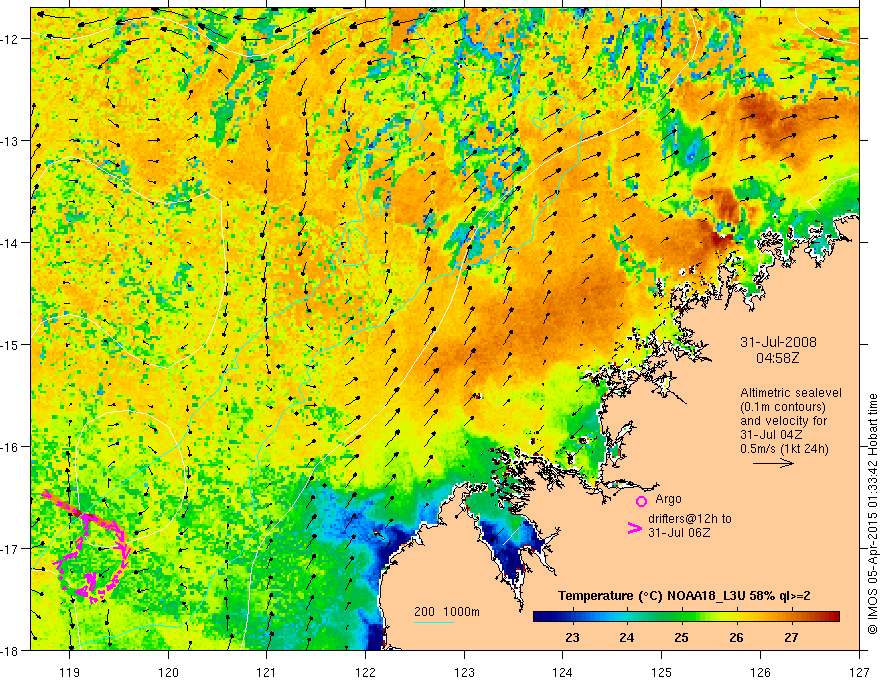880x680 pixels.
Task: Click latitude axis label -14
Action: [x=12, y=243]
